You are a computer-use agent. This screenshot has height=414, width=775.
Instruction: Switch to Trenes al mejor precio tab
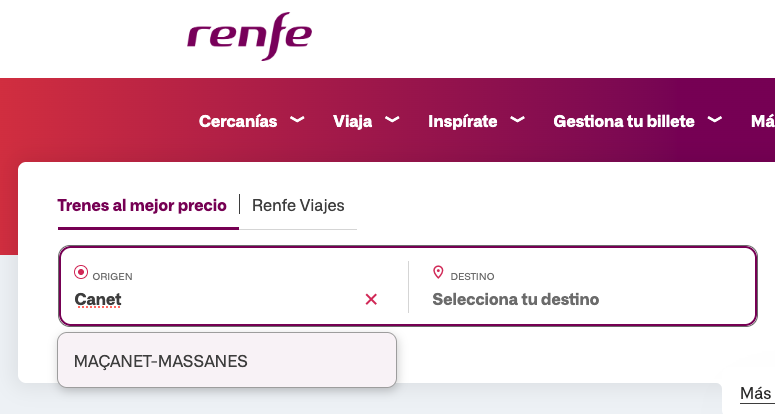(142, 205)
